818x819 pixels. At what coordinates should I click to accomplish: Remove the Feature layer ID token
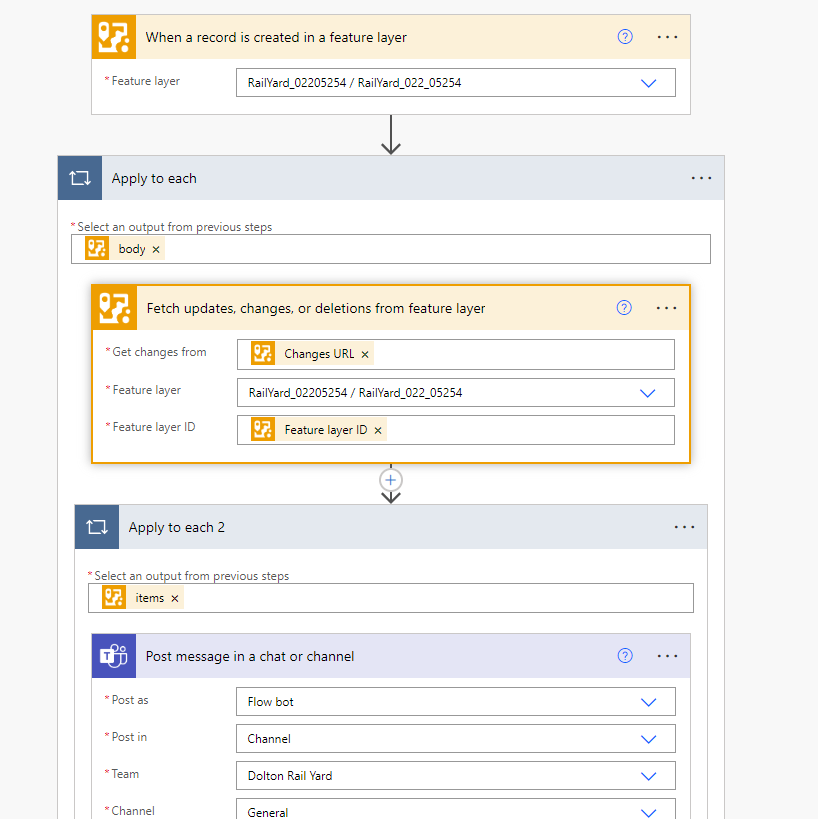[x=378, y=430]
